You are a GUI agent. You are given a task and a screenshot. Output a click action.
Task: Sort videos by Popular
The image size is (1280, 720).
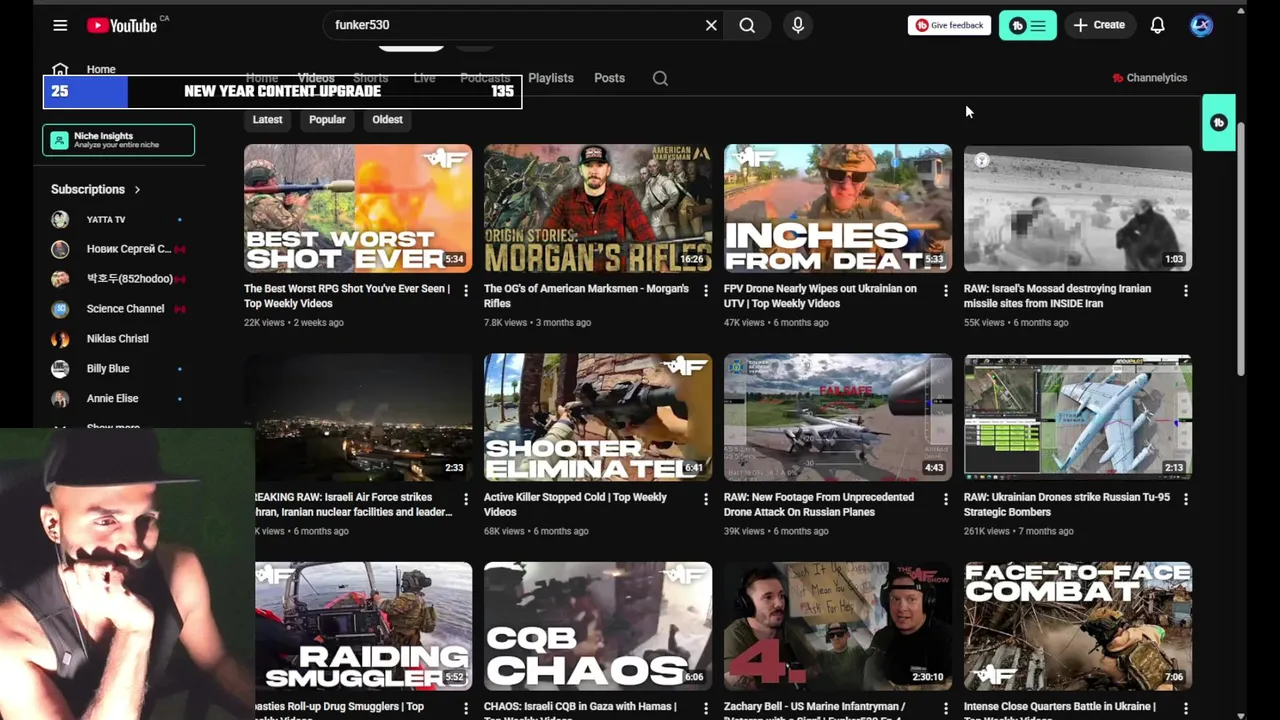[x=327, y=119]
